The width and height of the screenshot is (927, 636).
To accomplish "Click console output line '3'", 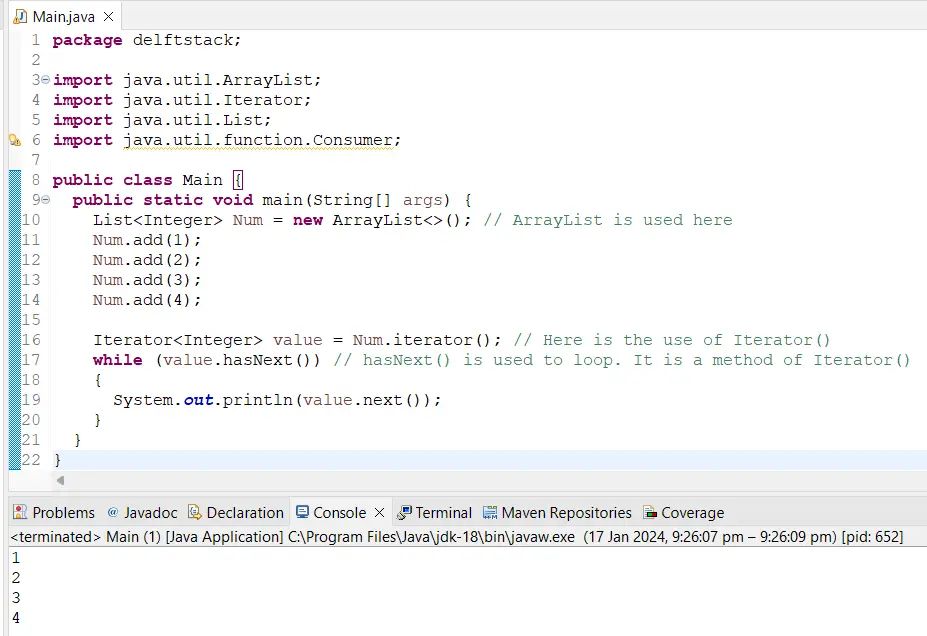I will (x=16, y=598).
